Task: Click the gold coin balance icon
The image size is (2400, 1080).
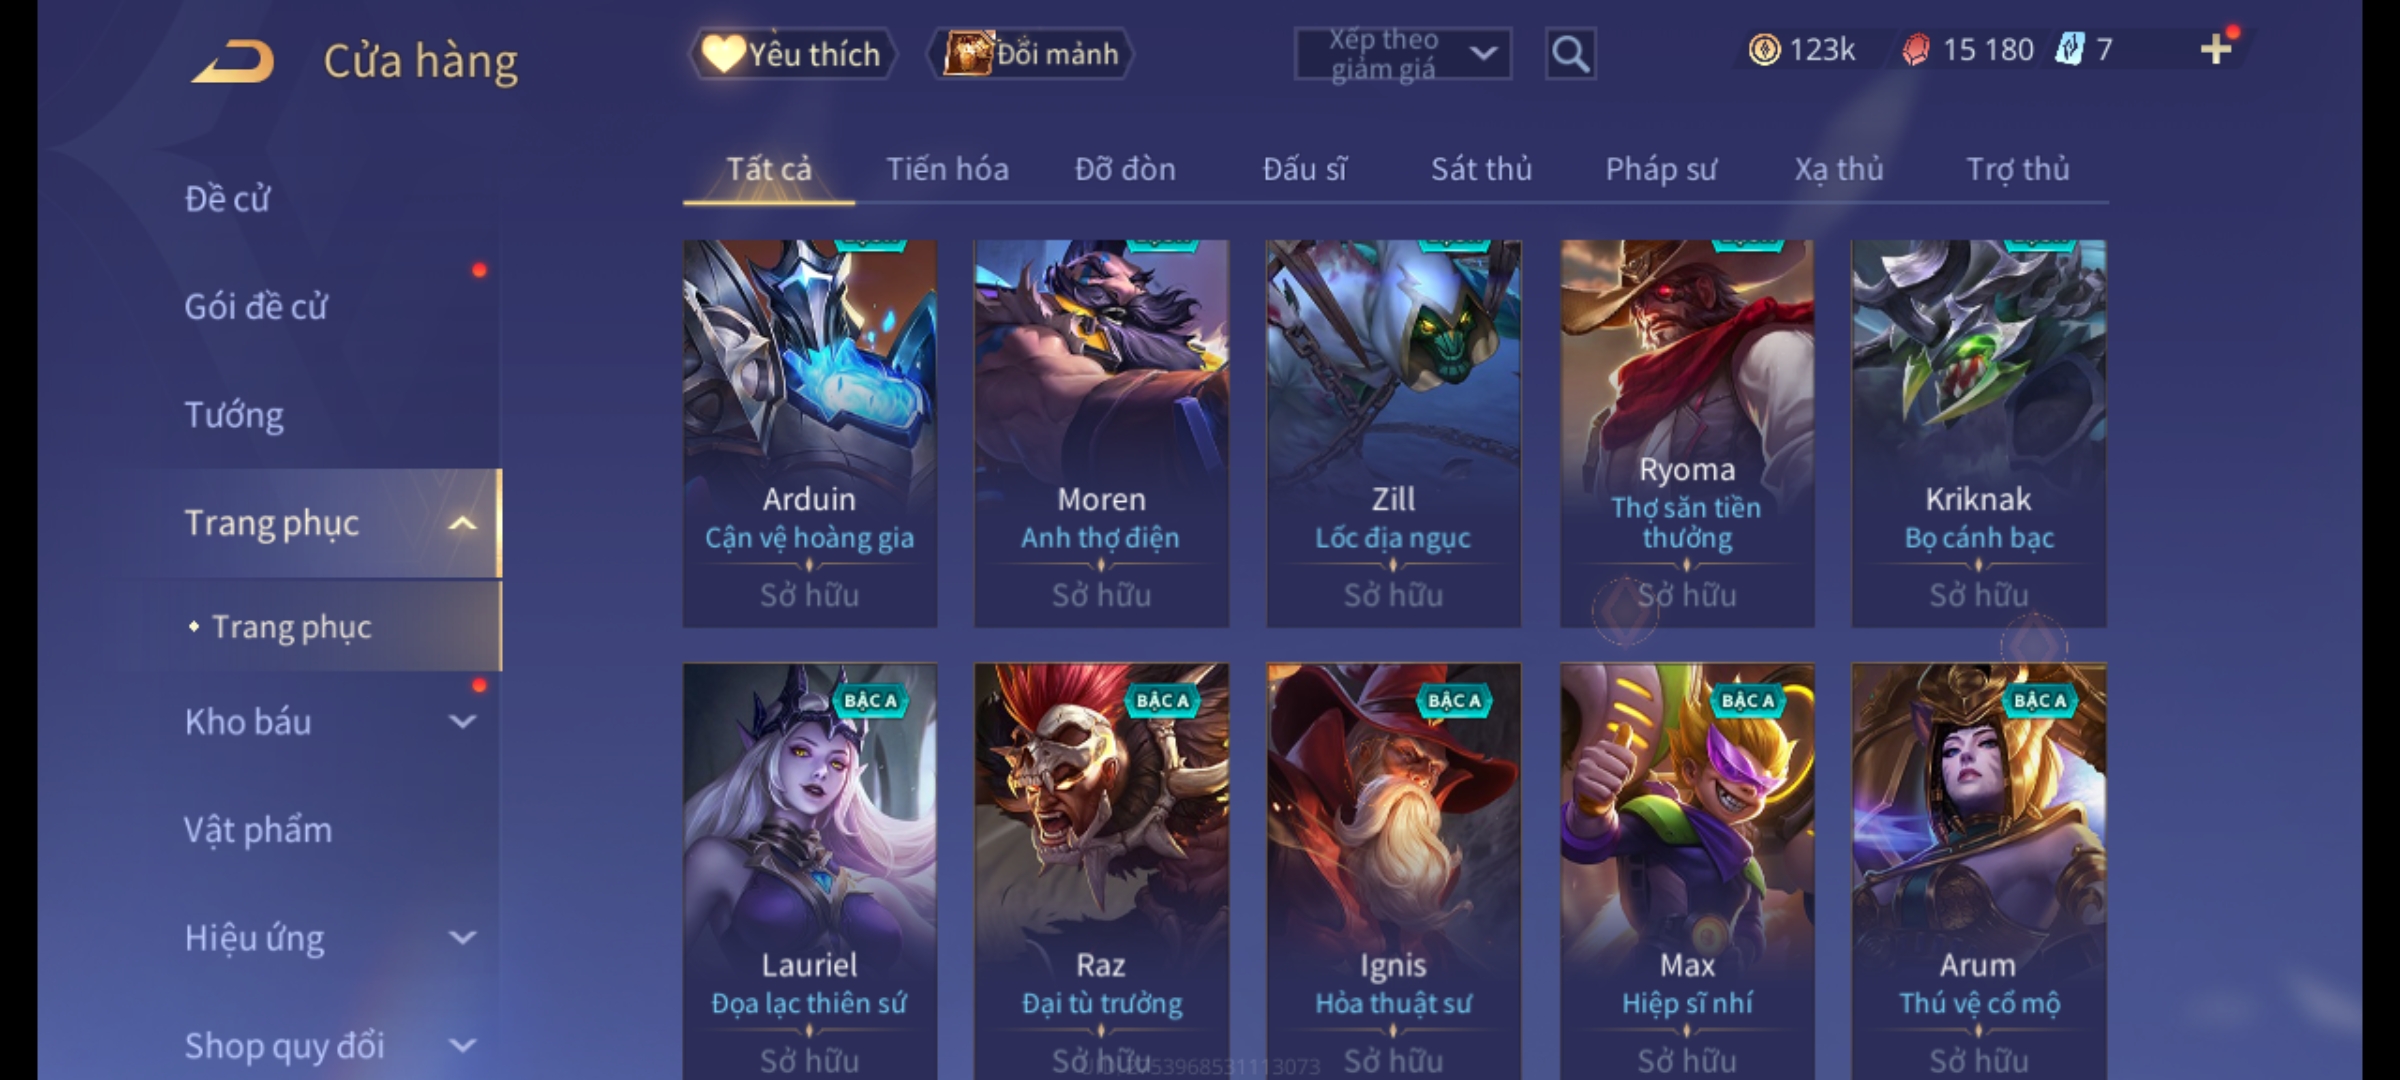Action: click(x=1764, y=49)
